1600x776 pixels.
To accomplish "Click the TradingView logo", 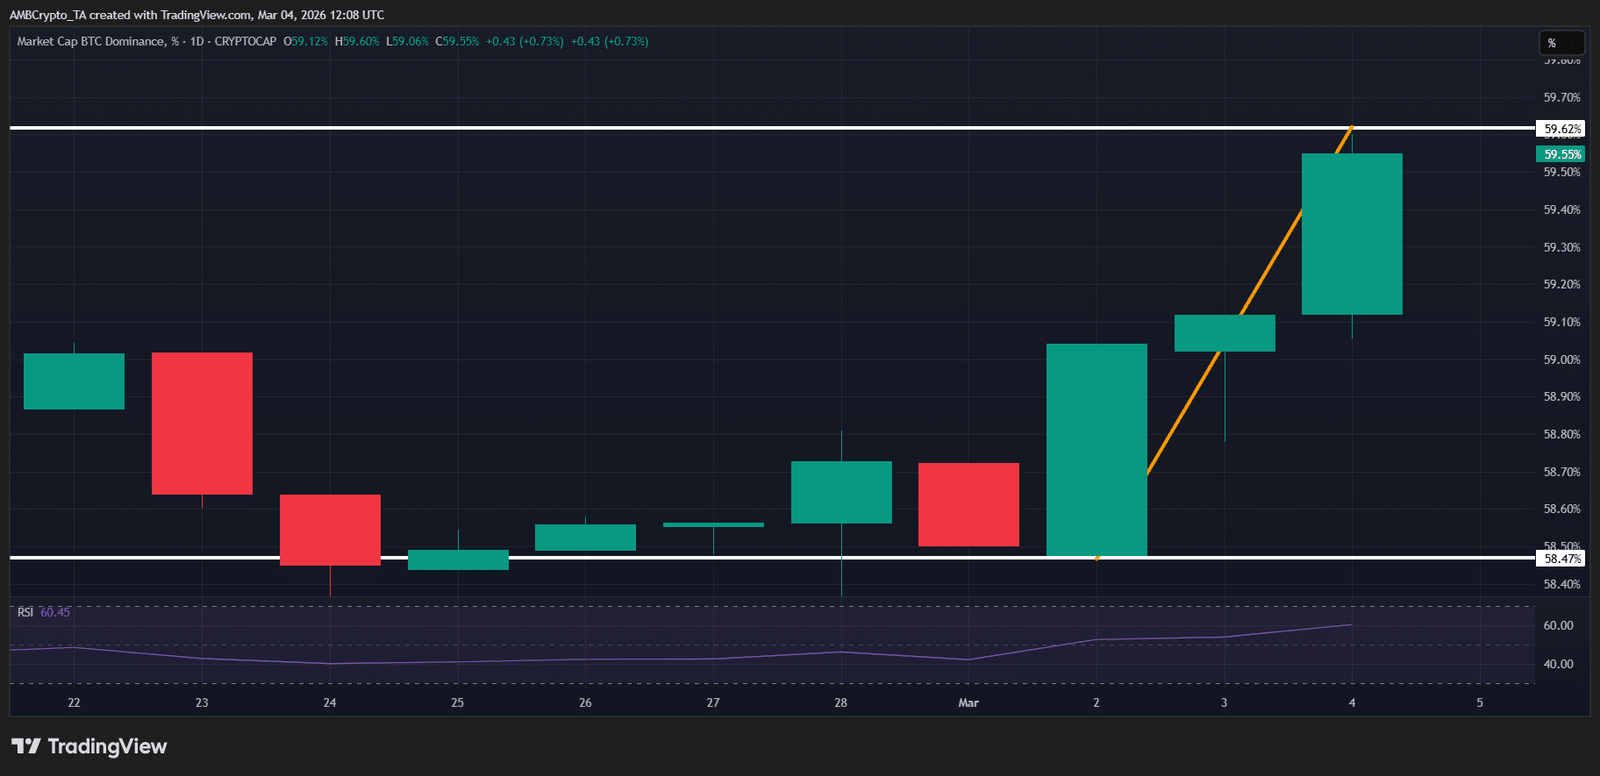I will coord(89,746).
